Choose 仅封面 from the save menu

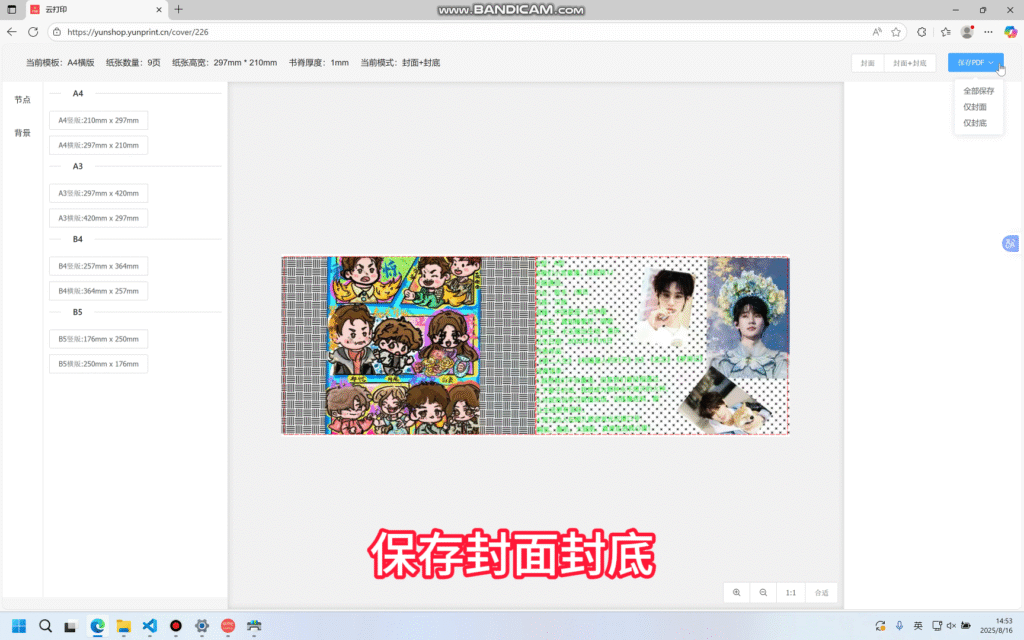click(x=975, y=107)
